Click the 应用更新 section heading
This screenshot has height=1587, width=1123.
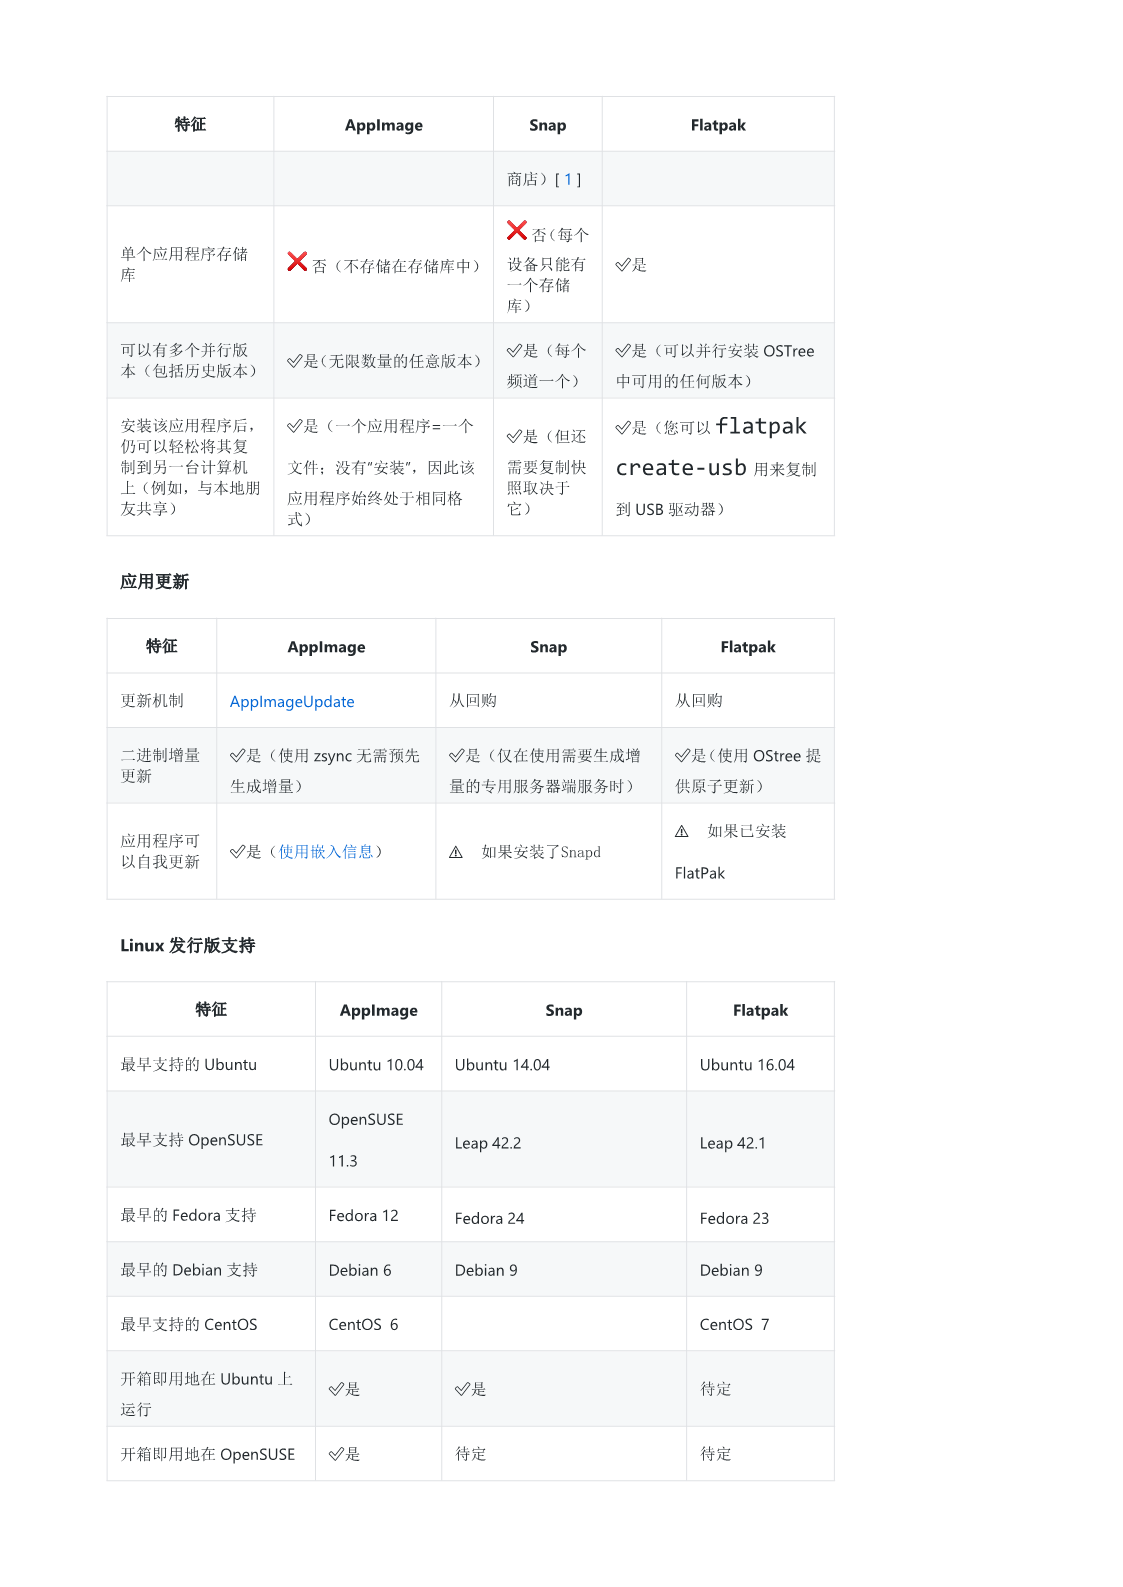tap(154, 582)
